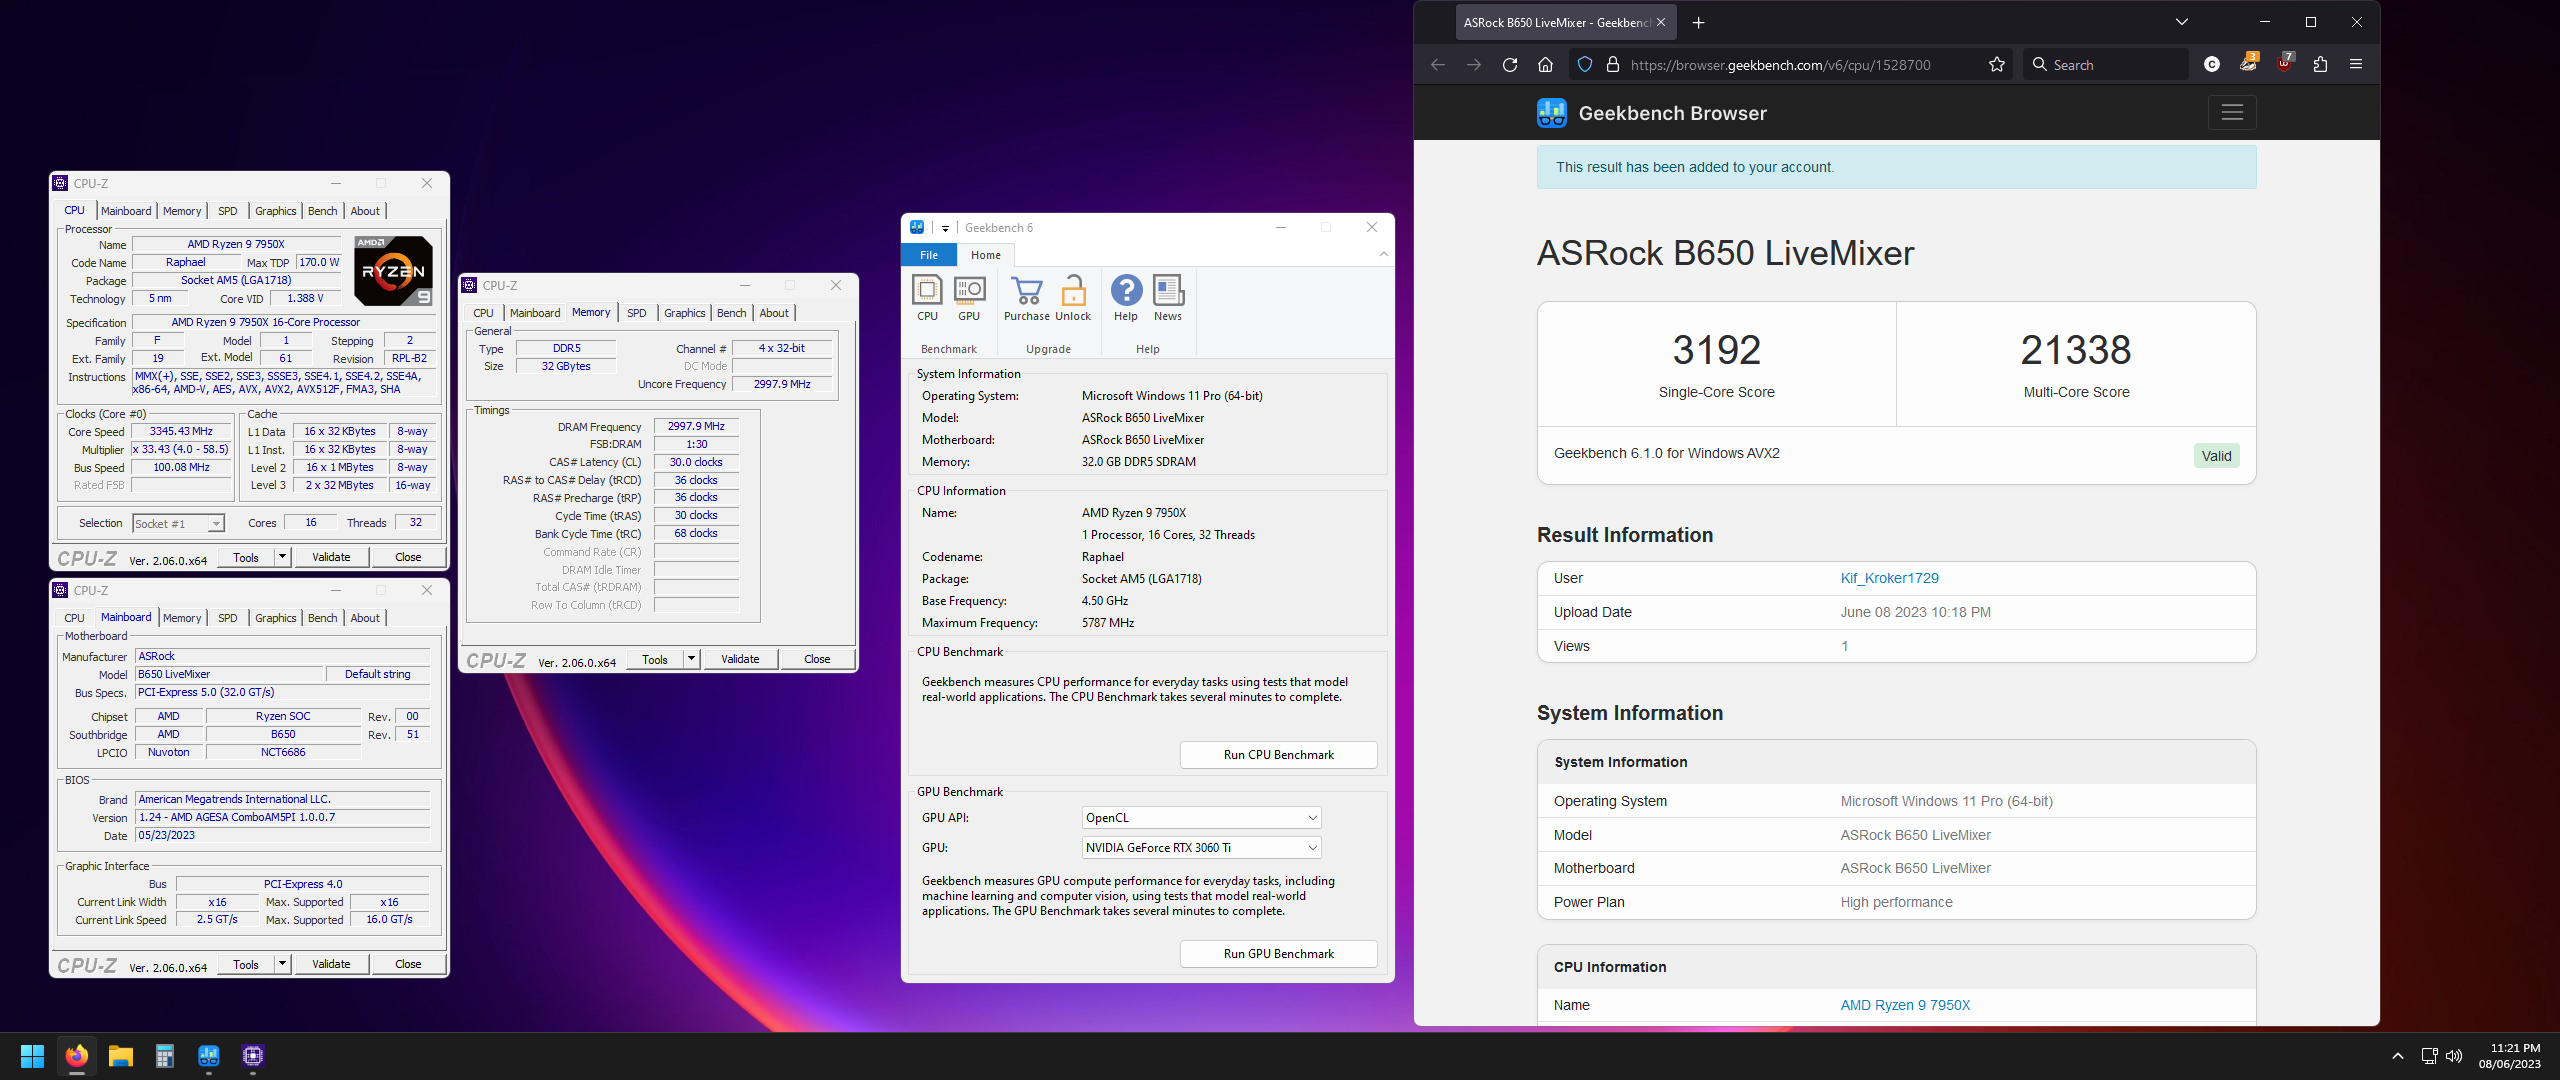The height and width of the screenshot is (1080, 2560).
Task: Open the new tab plus button
Action: pyautogui.click(x=1698, y=22)
